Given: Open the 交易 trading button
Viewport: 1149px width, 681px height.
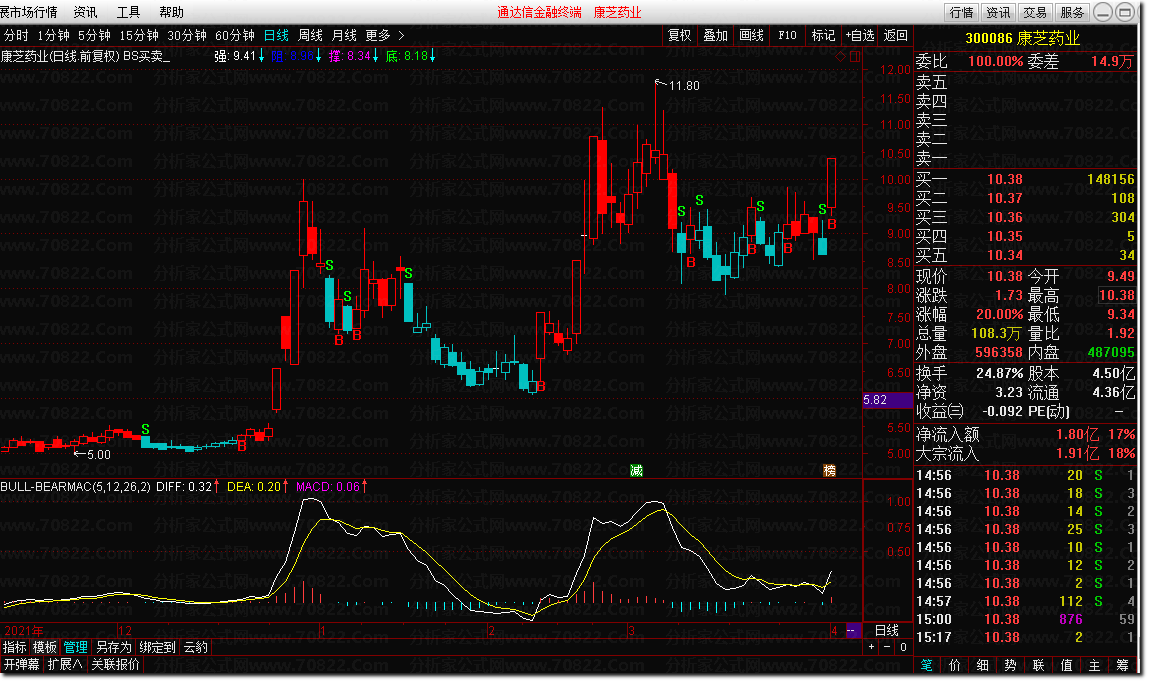Looking at the screenshot, I should pyautogui.click(x=1035, y=12).
